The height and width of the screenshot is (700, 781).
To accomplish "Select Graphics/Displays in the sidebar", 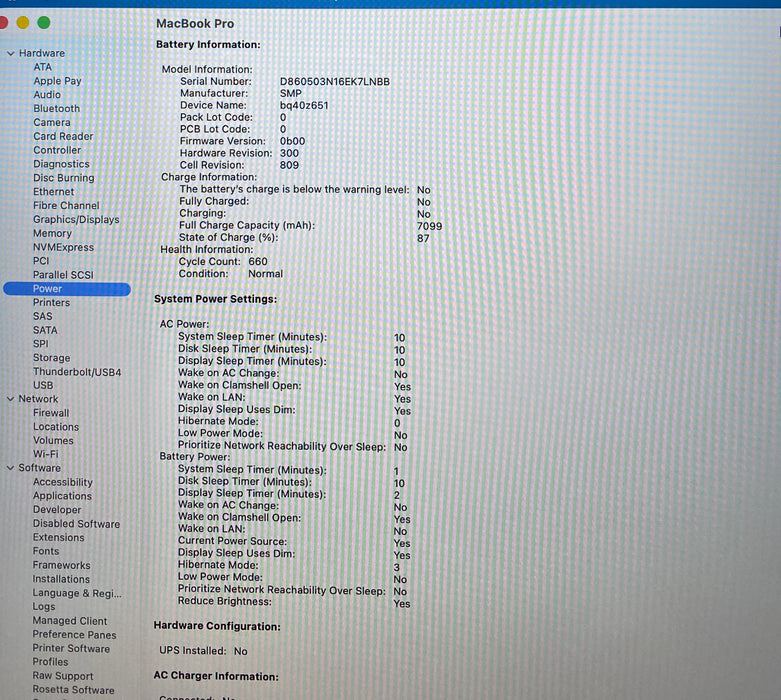I will [76, 219].
